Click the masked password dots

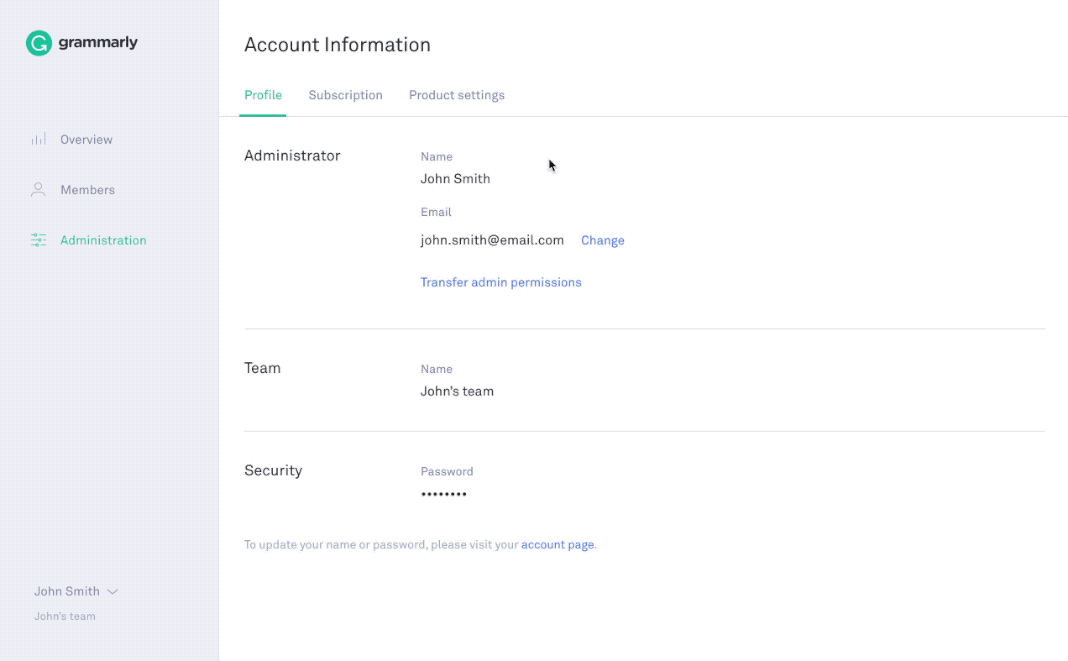(x=443, y=494)
